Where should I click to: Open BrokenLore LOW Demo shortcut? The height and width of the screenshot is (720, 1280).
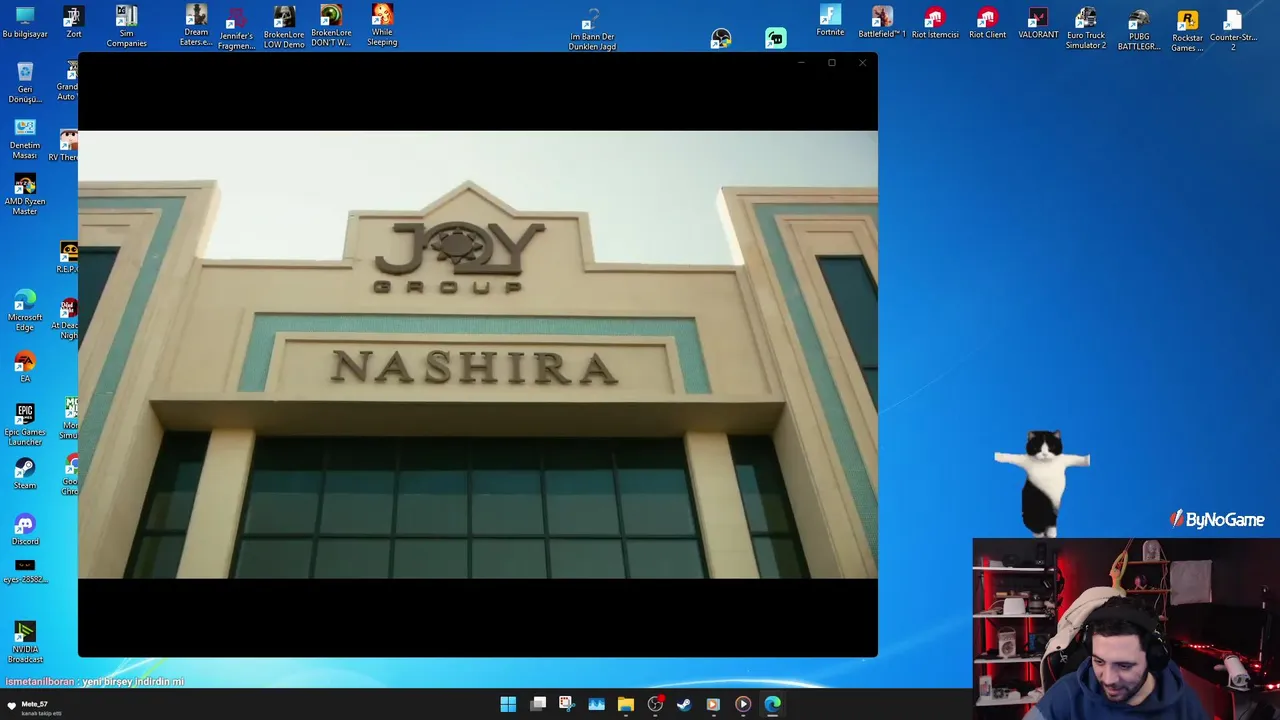click(284, 27)
